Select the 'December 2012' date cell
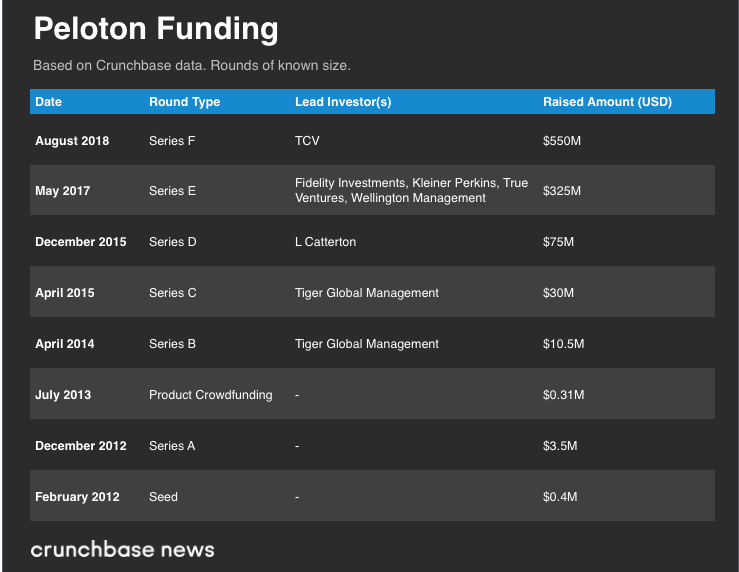 [81, 446]
